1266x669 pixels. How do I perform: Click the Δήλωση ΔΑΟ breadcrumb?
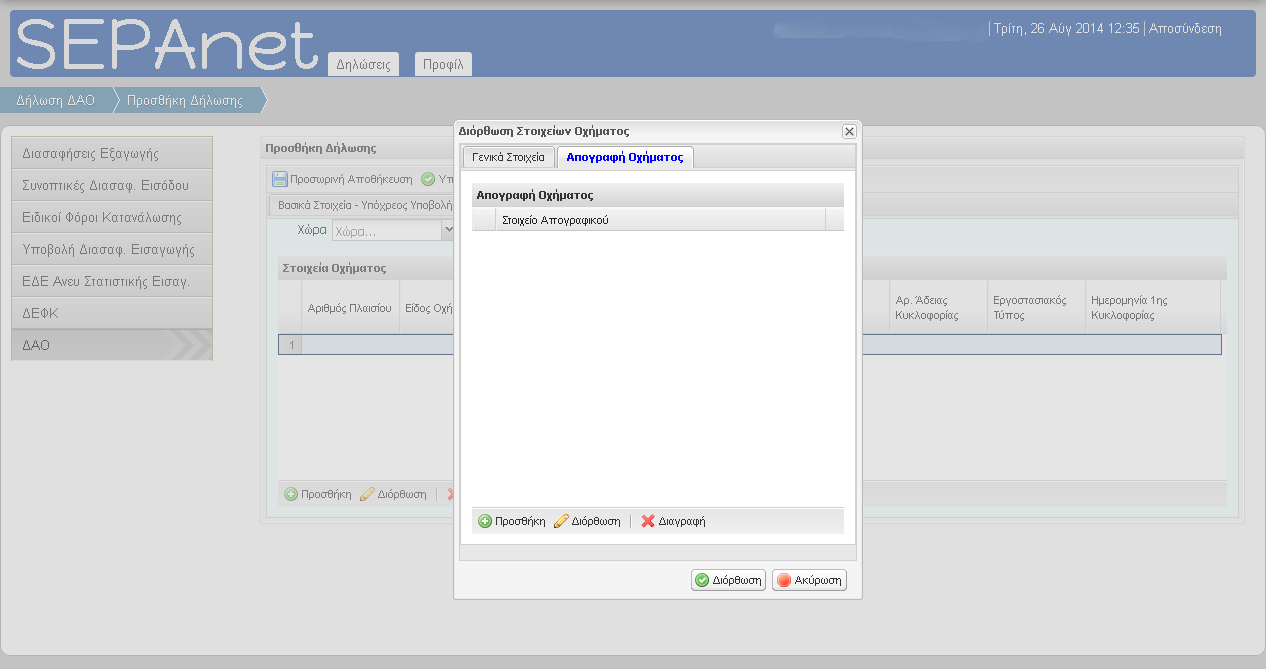click(56, 100)
